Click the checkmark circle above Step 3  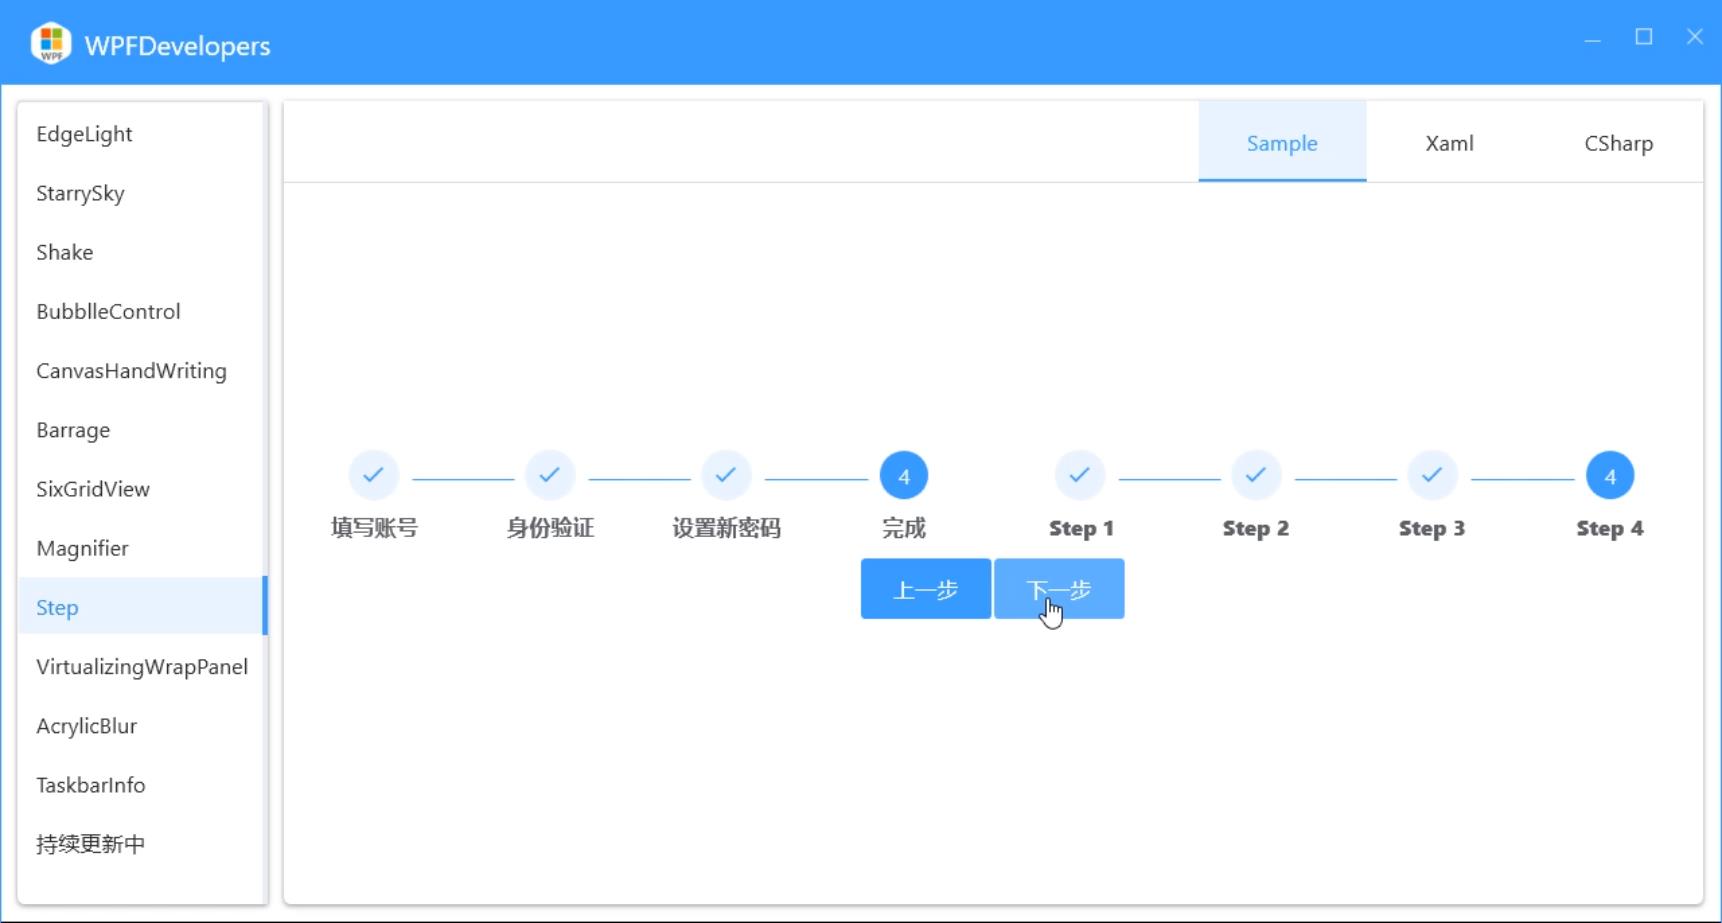1432,475
